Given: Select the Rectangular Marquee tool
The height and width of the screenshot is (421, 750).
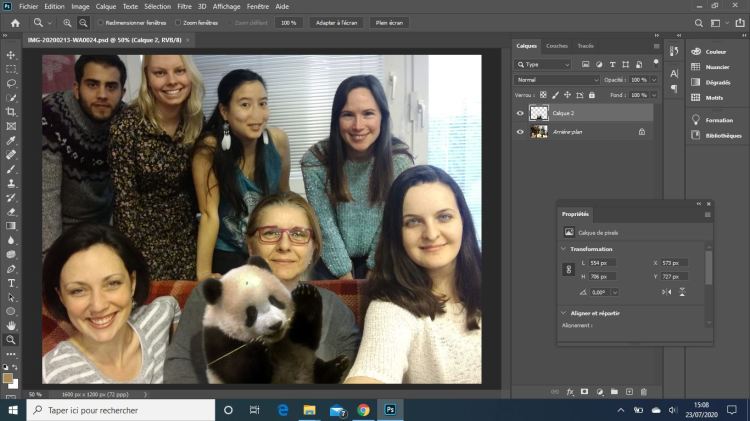Looking at the screenshot, I should [x=11, y=69].
